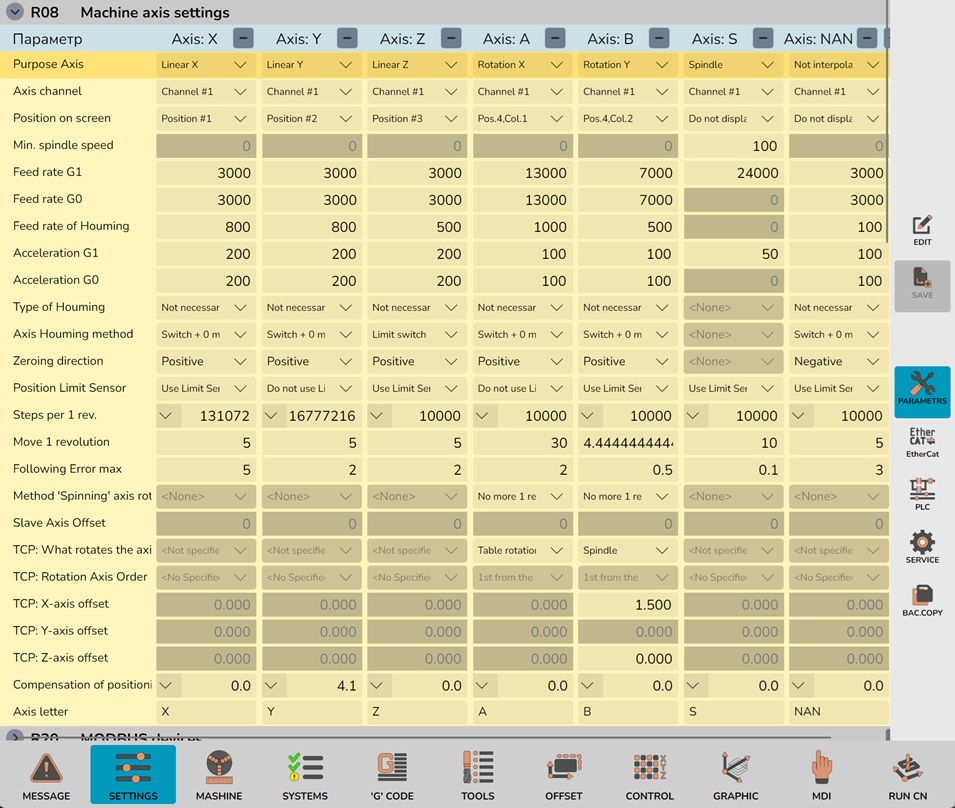Switch to the CONTROL tab
Screen dimensions: 955x808
coord(649,775)
